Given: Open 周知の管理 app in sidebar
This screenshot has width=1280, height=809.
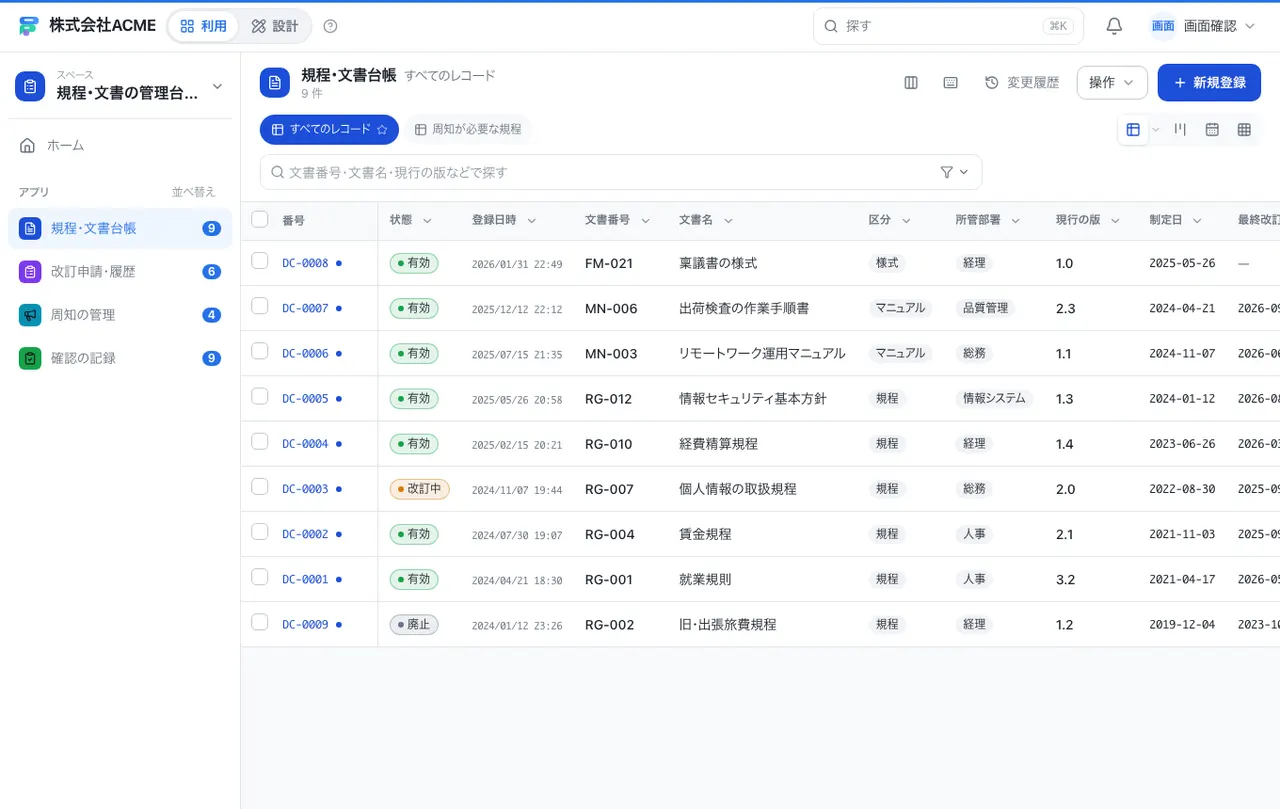Looking at the screenshot, I should pos(120,314).
